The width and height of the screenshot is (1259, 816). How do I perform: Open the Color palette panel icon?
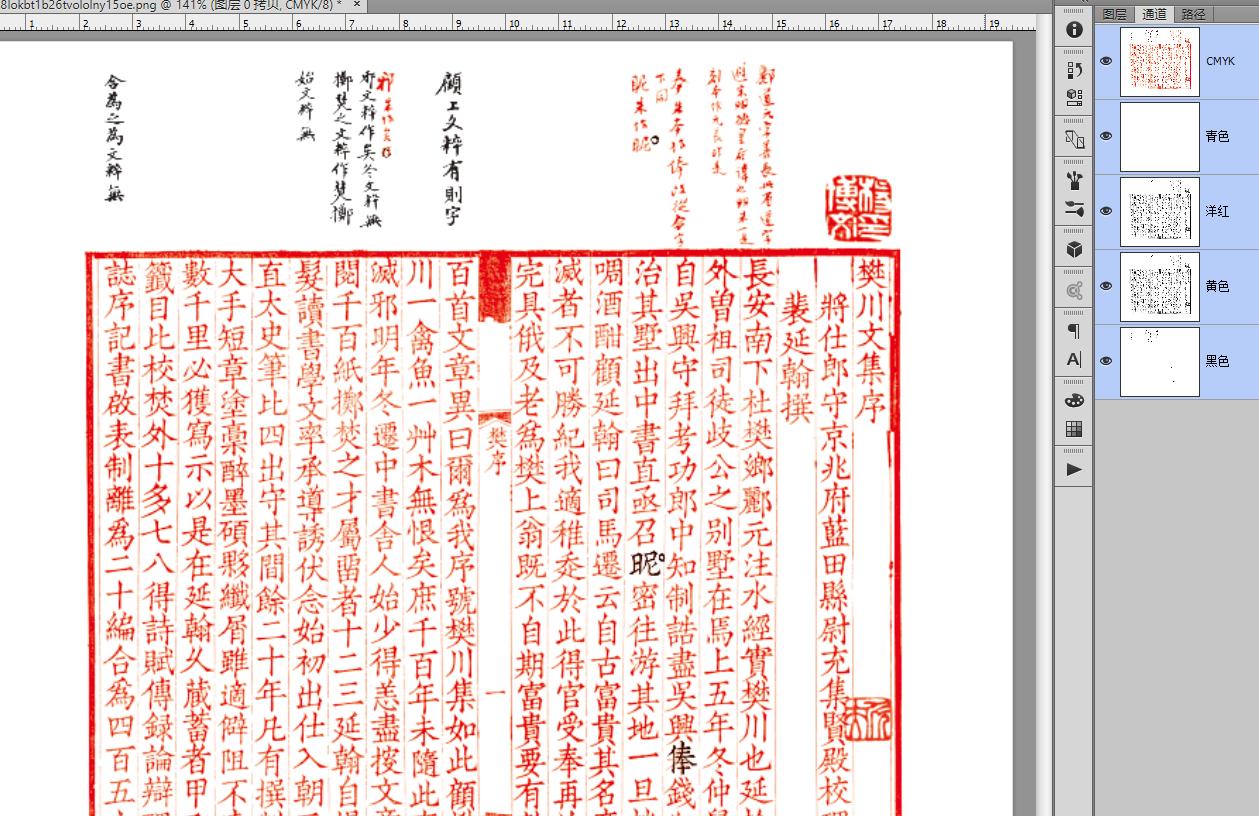[x=1075, y=400]
